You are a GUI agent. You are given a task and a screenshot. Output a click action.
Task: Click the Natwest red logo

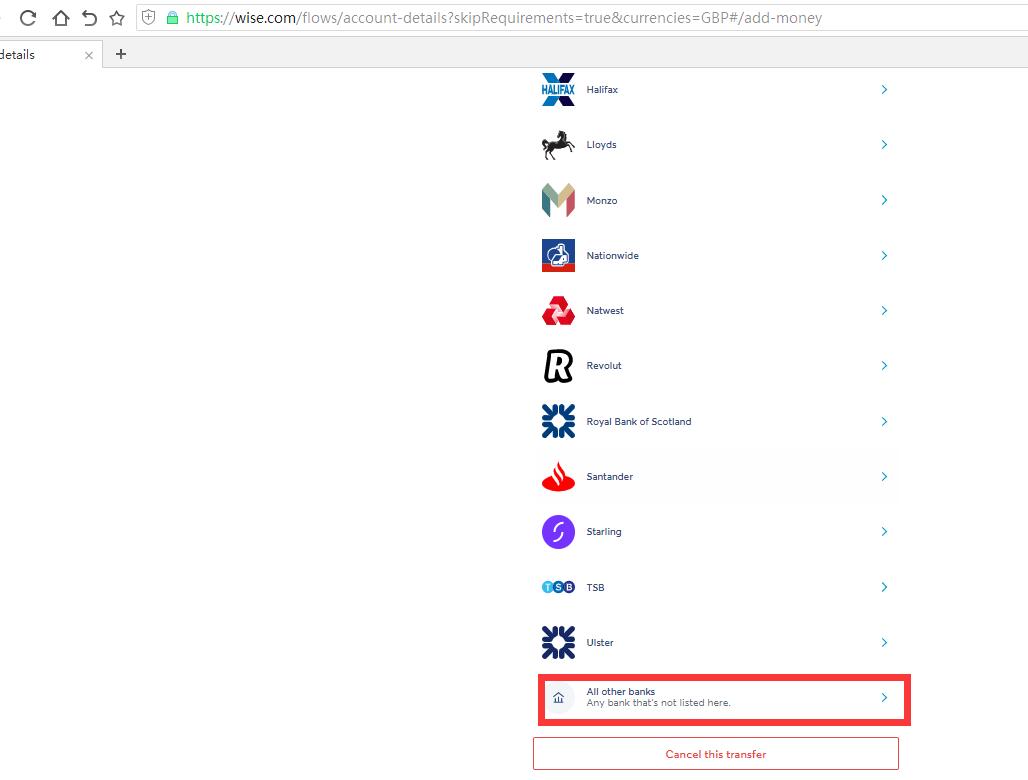[558, 311]
